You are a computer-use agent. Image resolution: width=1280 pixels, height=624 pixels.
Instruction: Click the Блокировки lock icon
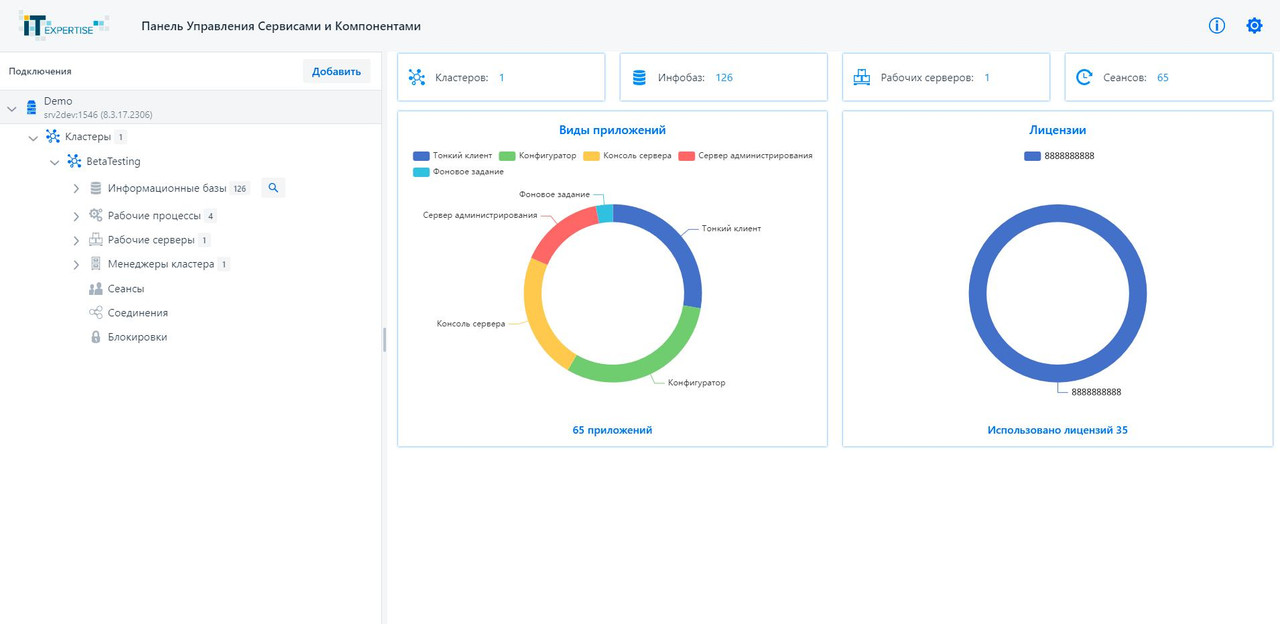pos(96,337)
